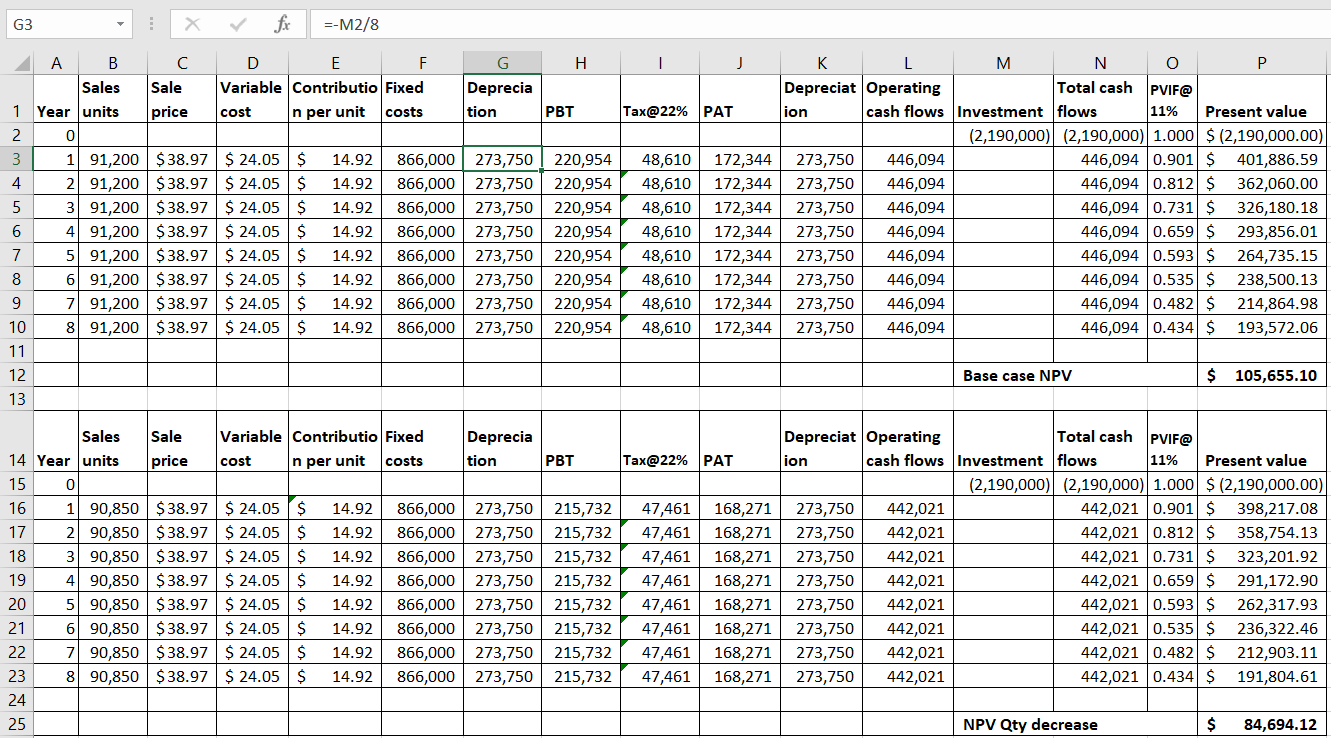Click cell L21 cash flow 442,021

point(907,628)
